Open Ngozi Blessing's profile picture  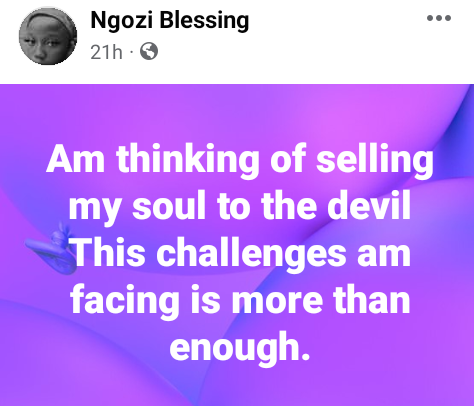tap(48, 36)
